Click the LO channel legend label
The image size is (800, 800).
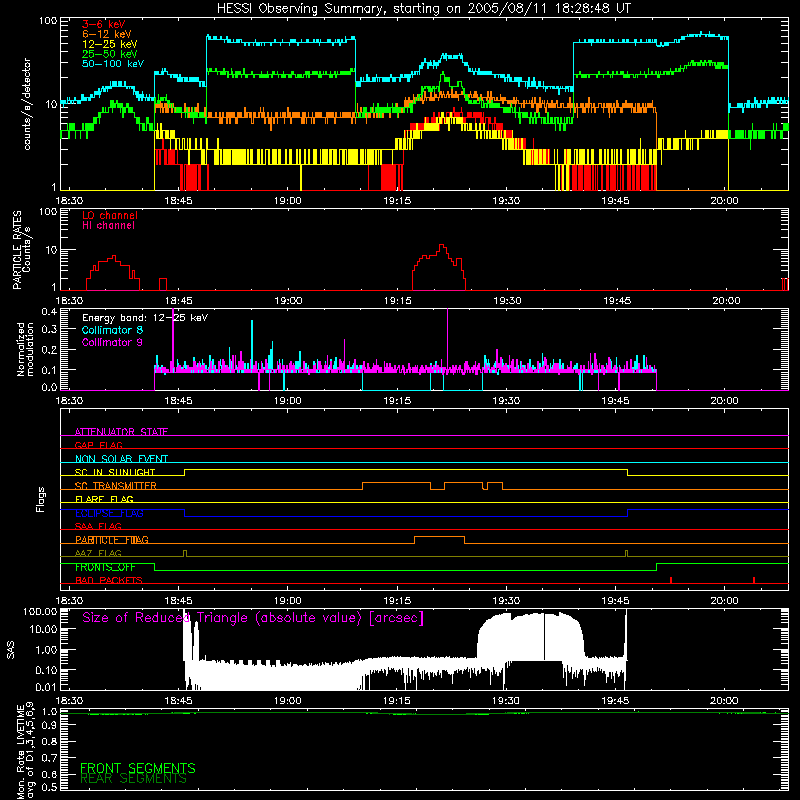pos(110,215)
